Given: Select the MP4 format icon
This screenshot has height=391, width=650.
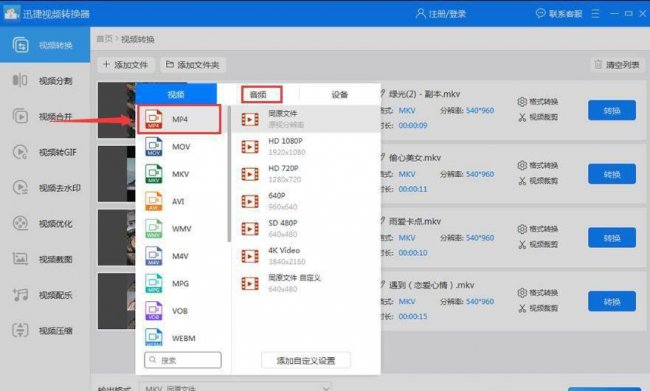Looking at the screenshot, I should tap(153, 119).
